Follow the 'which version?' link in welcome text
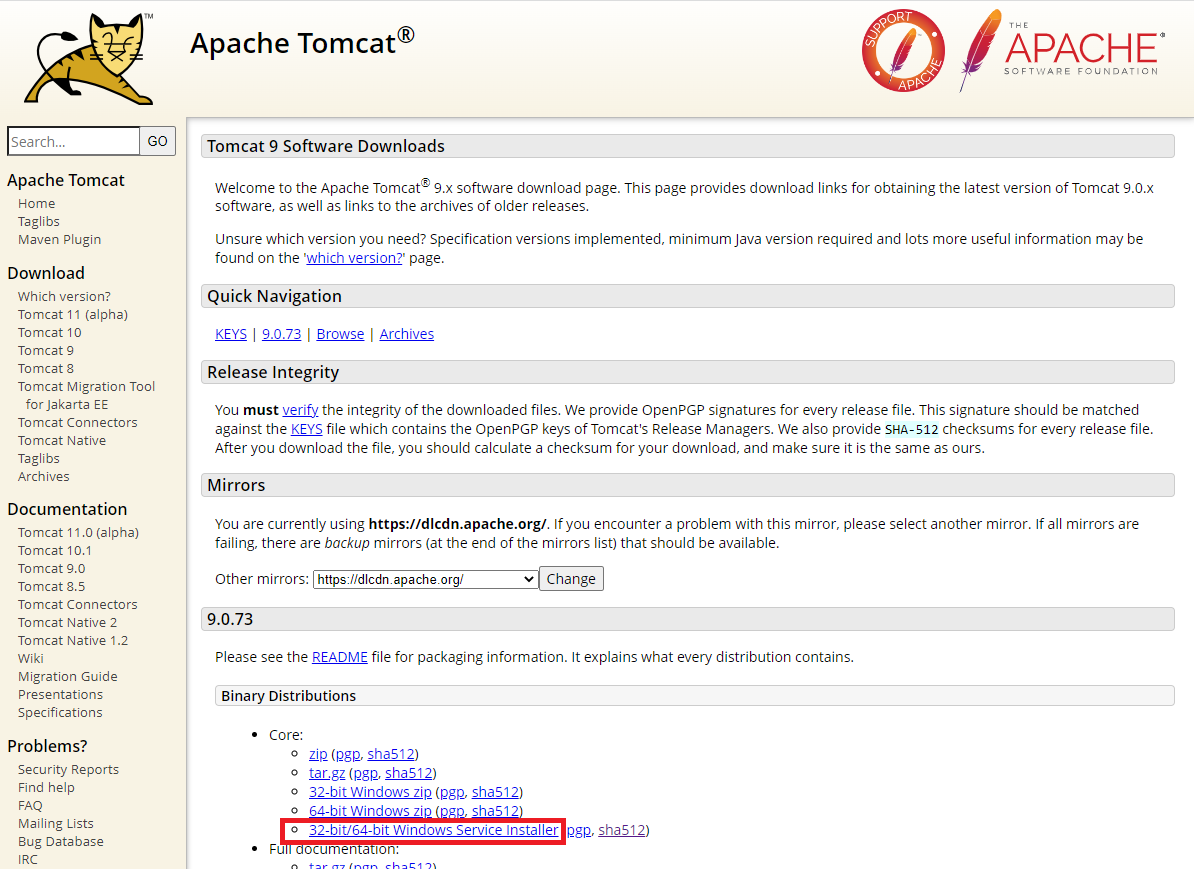This screenshot has height=869, width=1194. click(354, 258)
